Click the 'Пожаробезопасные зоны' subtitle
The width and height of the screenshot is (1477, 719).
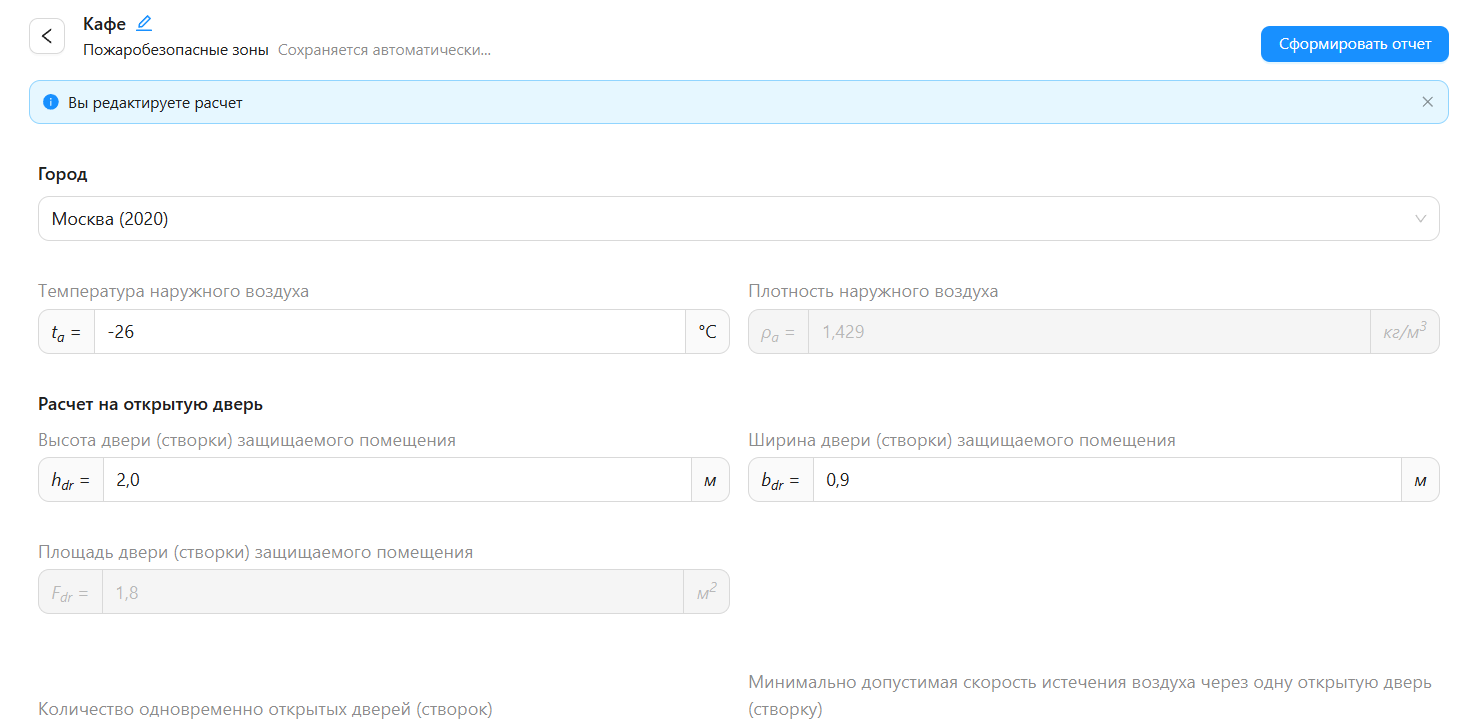pyautogui.click(x=176, y=49)
